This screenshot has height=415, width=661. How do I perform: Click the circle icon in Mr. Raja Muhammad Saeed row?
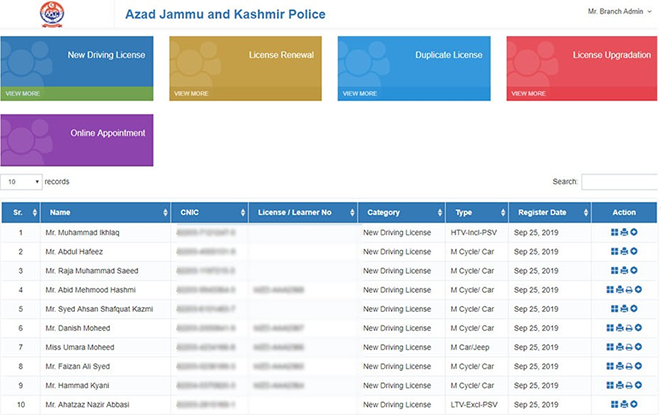[634, 270]
